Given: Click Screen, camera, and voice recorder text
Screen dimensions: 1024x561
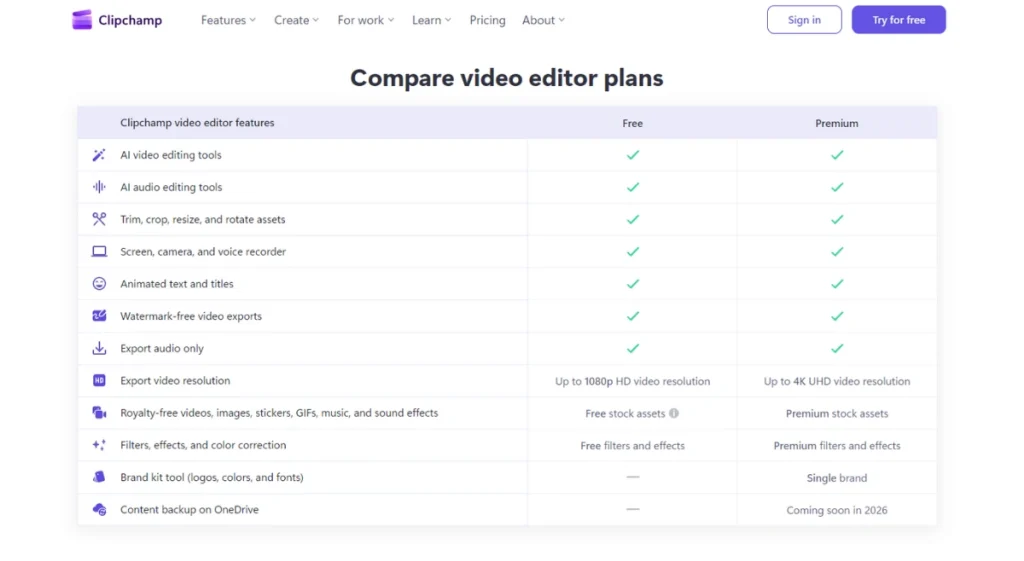Looking at the screenshot, I should pos(203,251).
